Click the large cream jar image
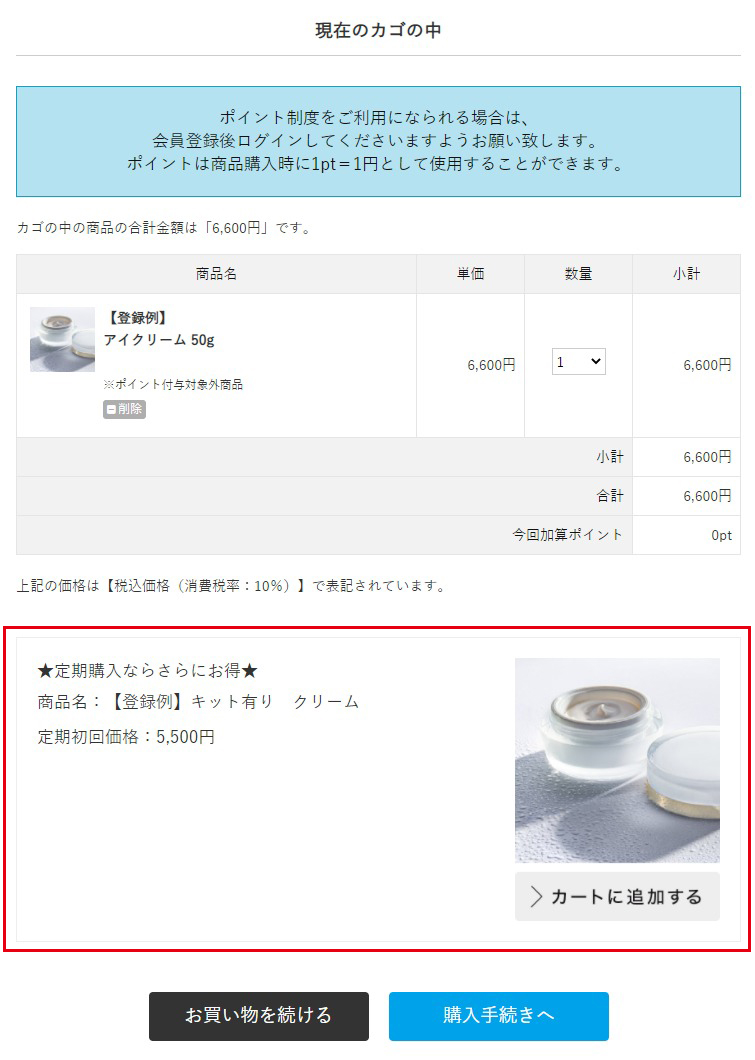755x1060 pixels. click(617, 761)
